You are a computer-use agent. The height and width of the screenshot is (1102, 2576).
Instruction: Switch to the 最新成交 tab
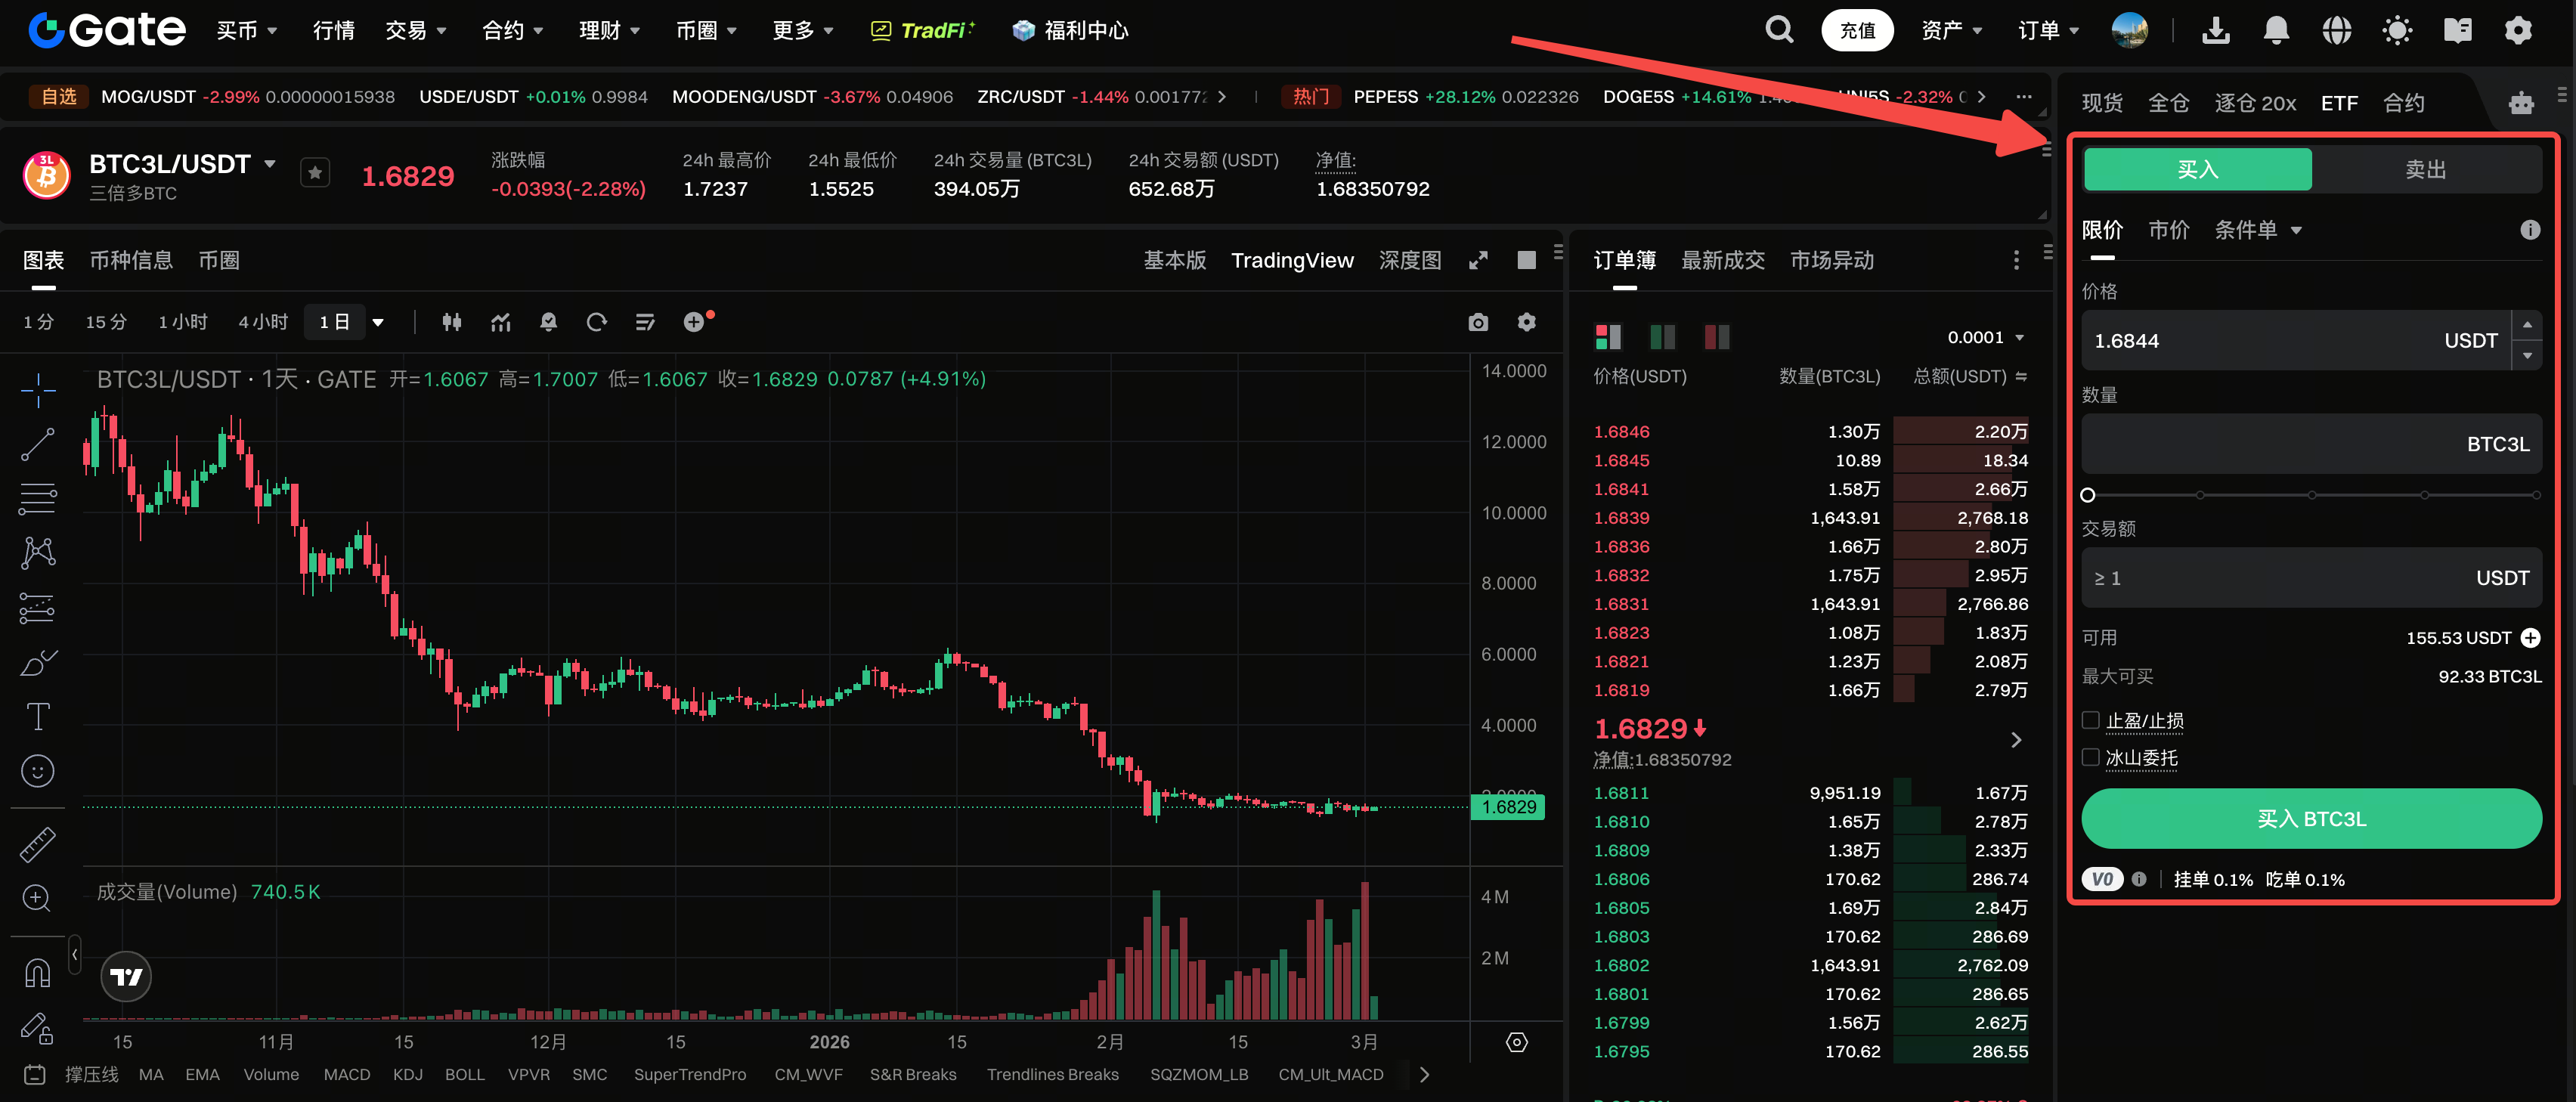click(x=1722, y=260)
